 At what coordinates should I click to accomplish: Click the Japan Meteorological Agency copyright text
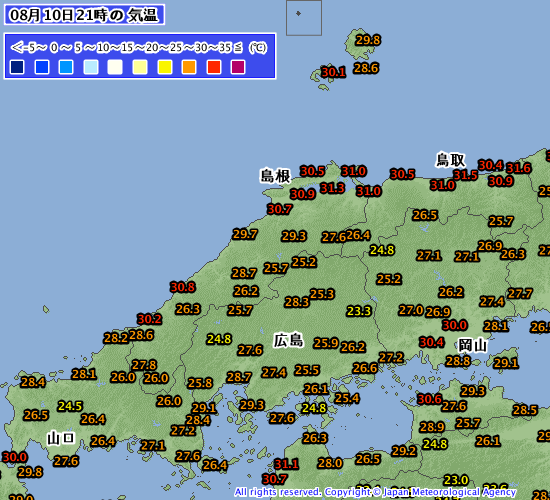pos(375,492)
